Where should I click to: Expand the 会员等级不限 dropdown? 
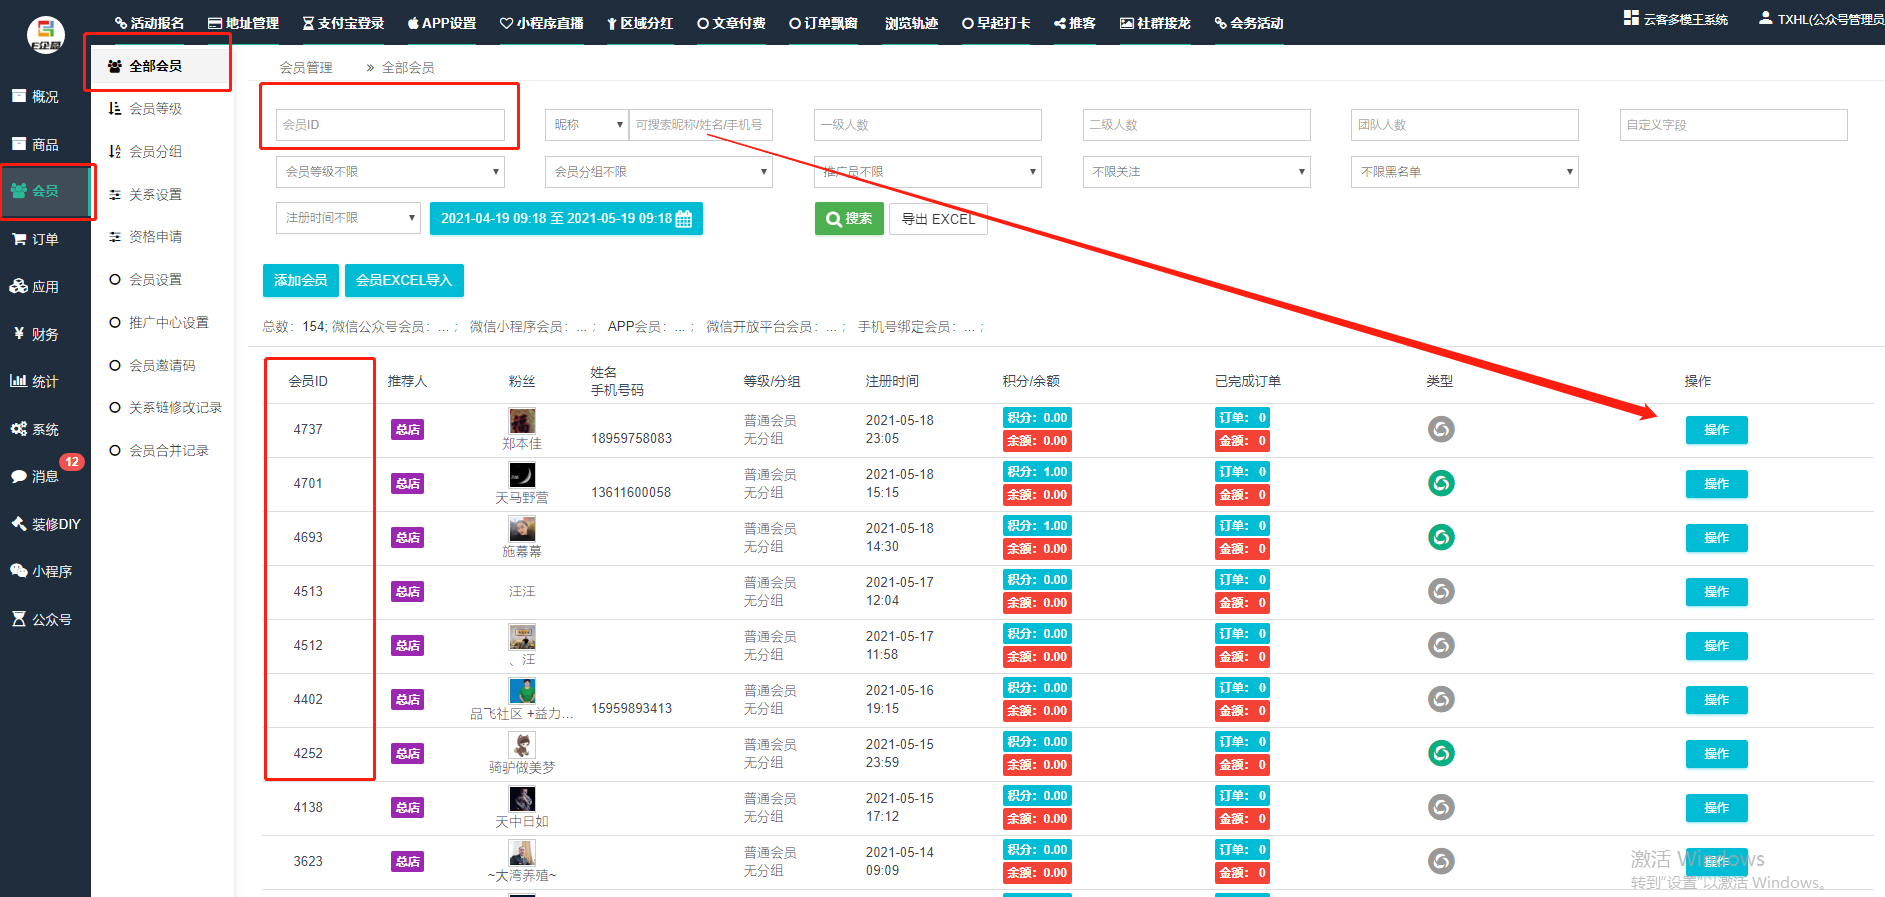[390, 172]
